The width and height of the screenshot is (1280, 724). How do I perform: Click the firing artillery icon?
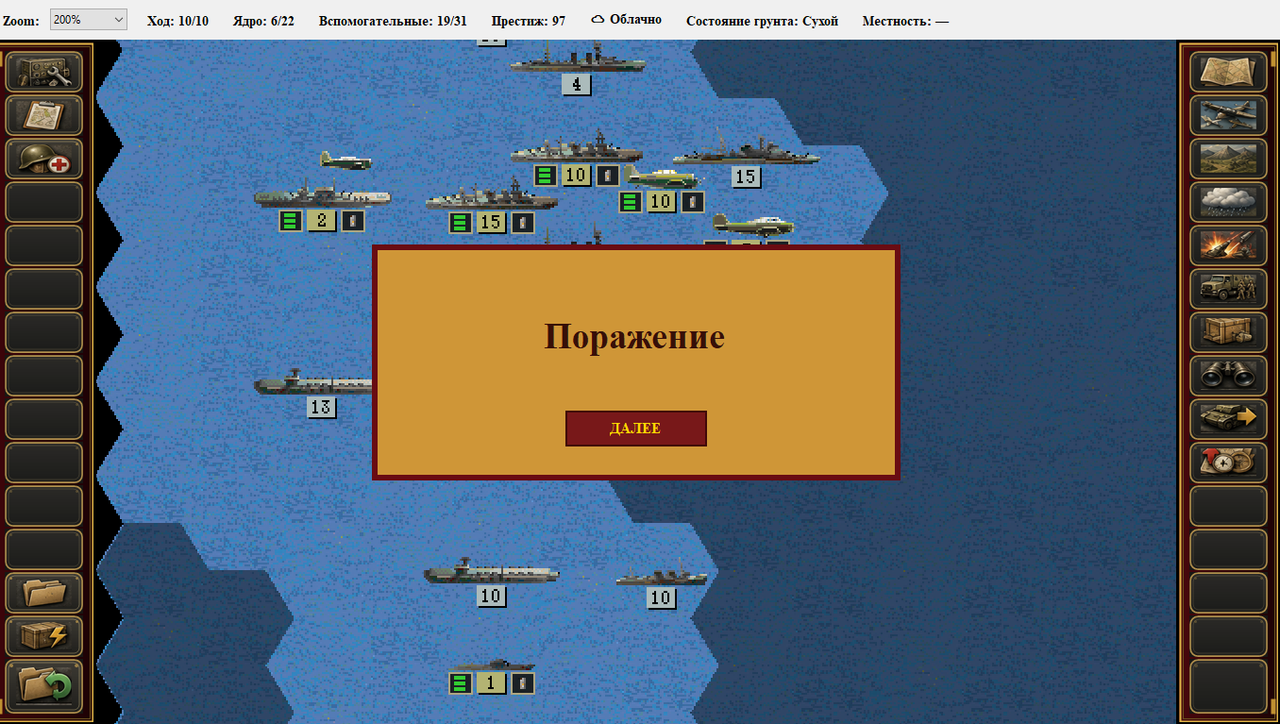[1228, 246]
